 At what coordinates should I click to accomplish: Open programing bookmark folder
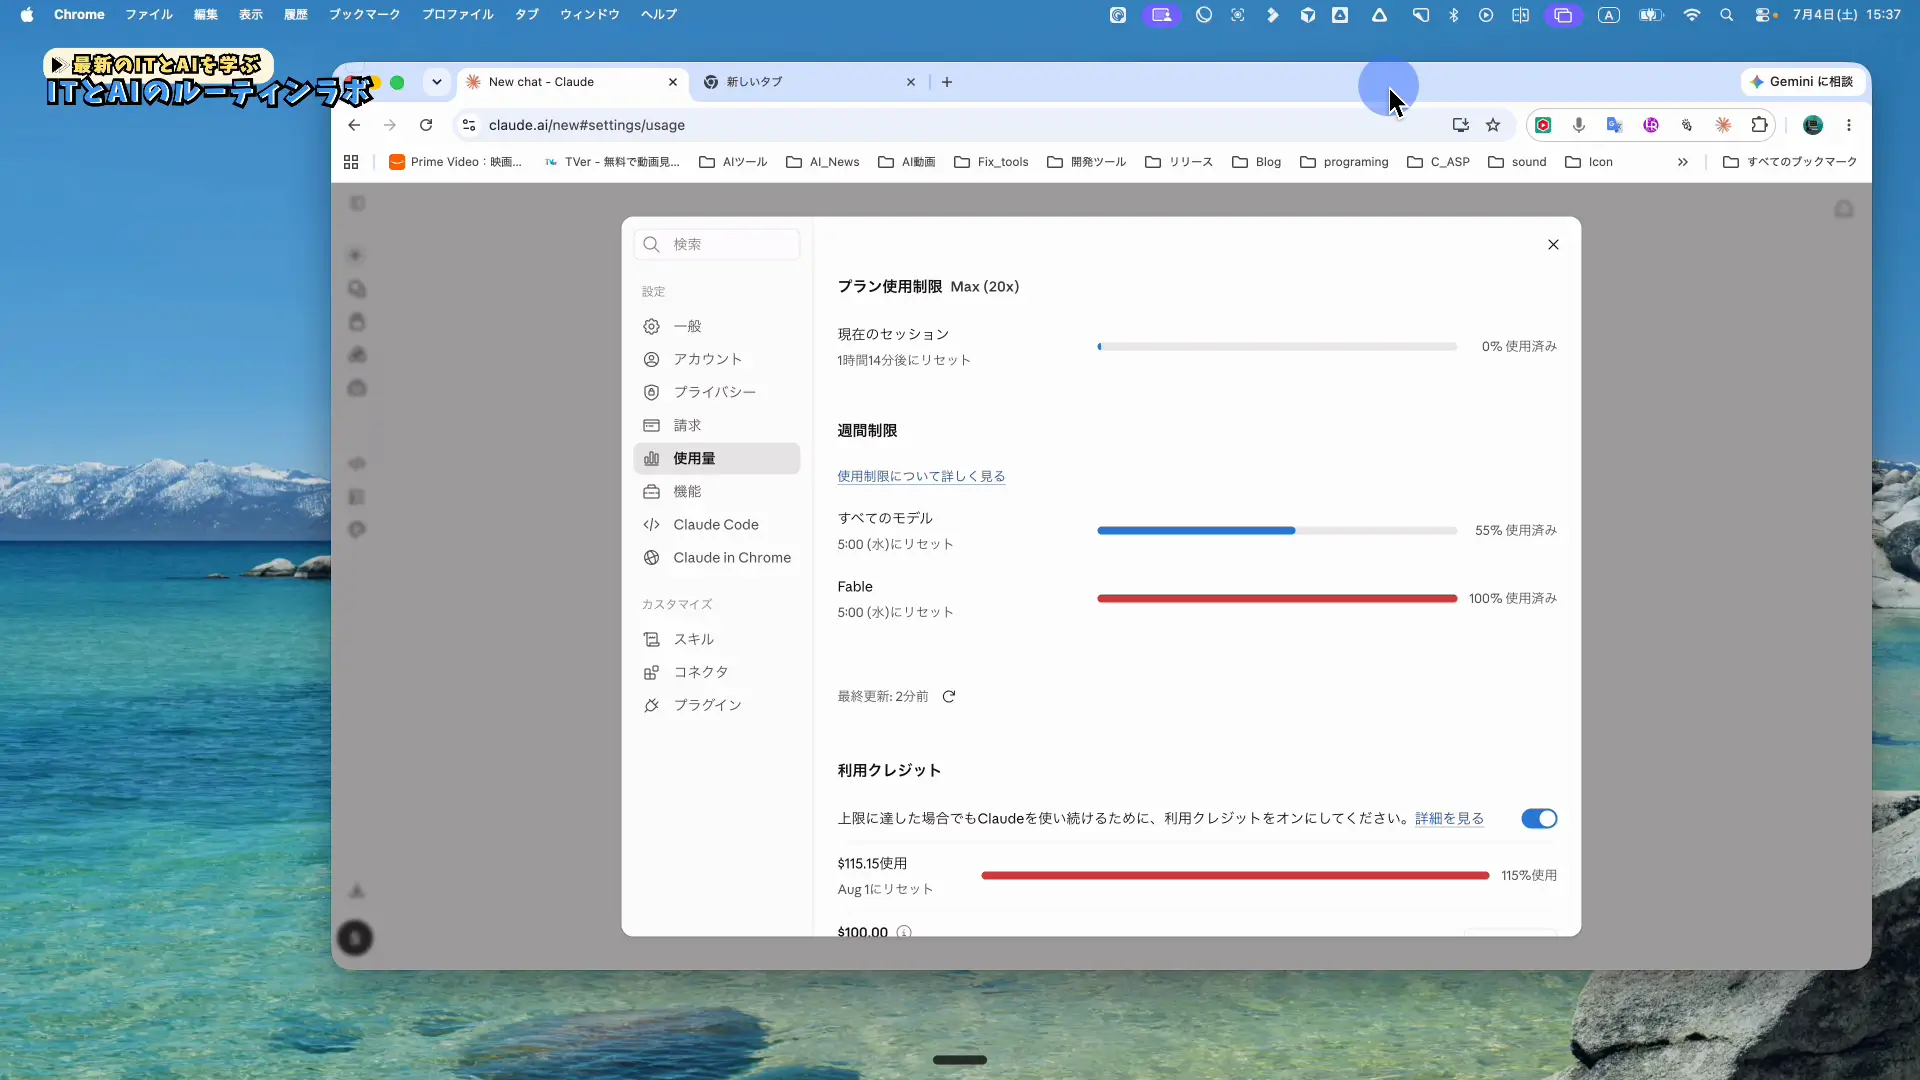click(x=1344, y=162)
